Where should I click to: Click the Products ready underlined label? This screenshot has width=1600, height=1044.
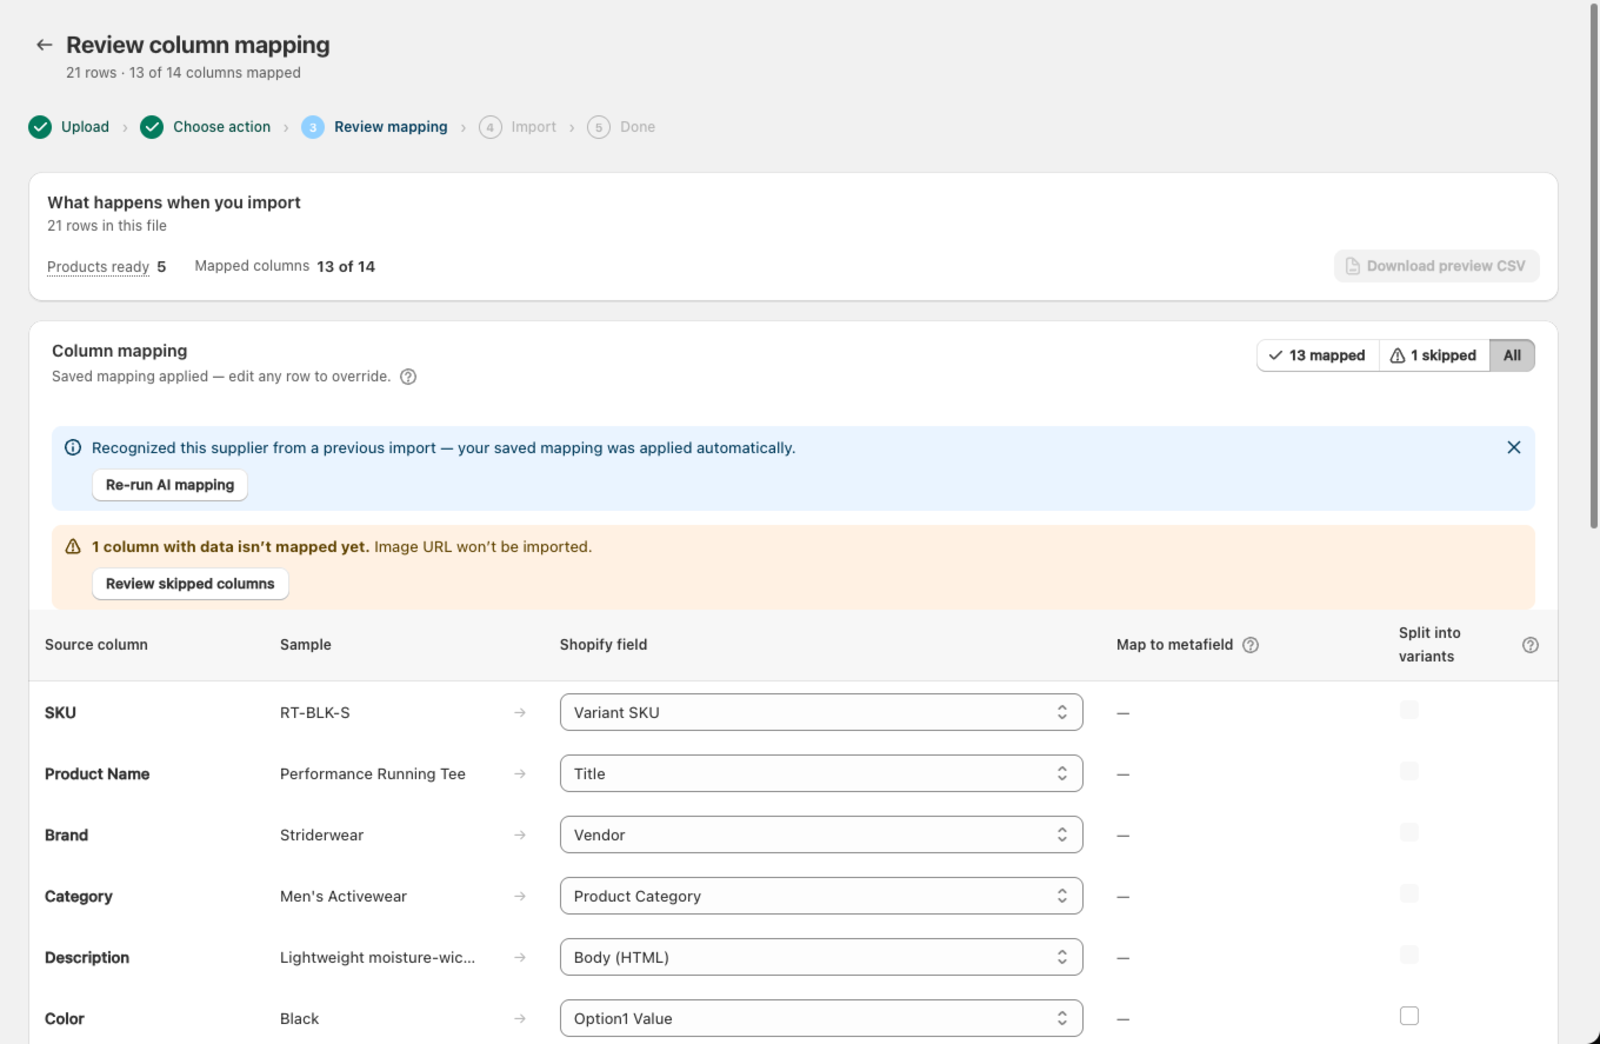[98, 267]
